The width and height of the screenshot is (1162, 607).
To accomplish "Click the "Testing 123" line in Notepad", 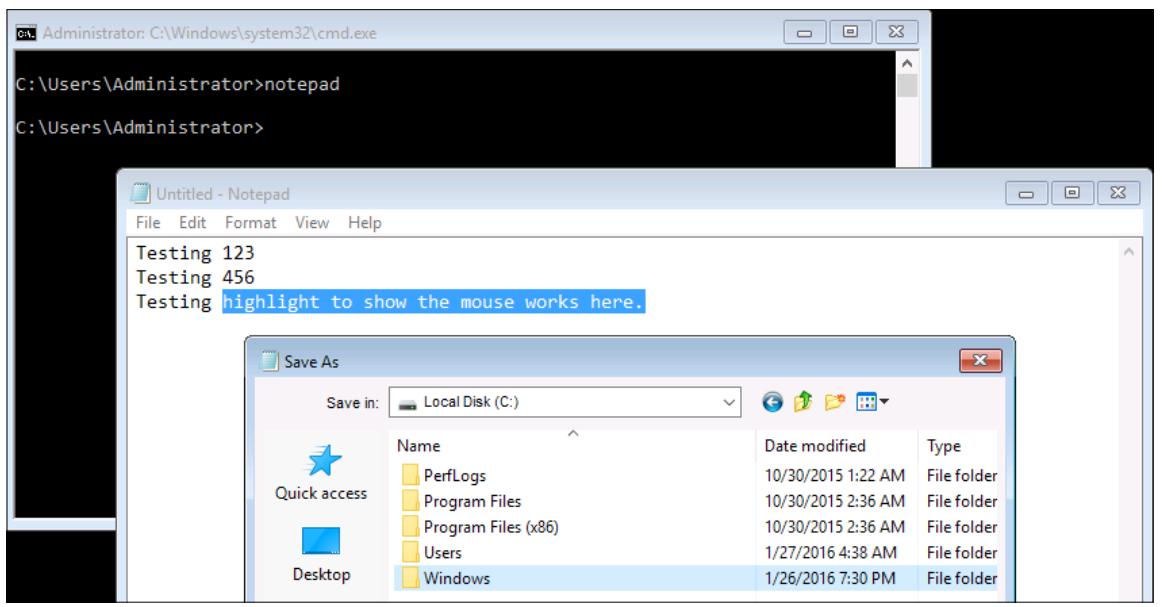I will pos(195,253).
